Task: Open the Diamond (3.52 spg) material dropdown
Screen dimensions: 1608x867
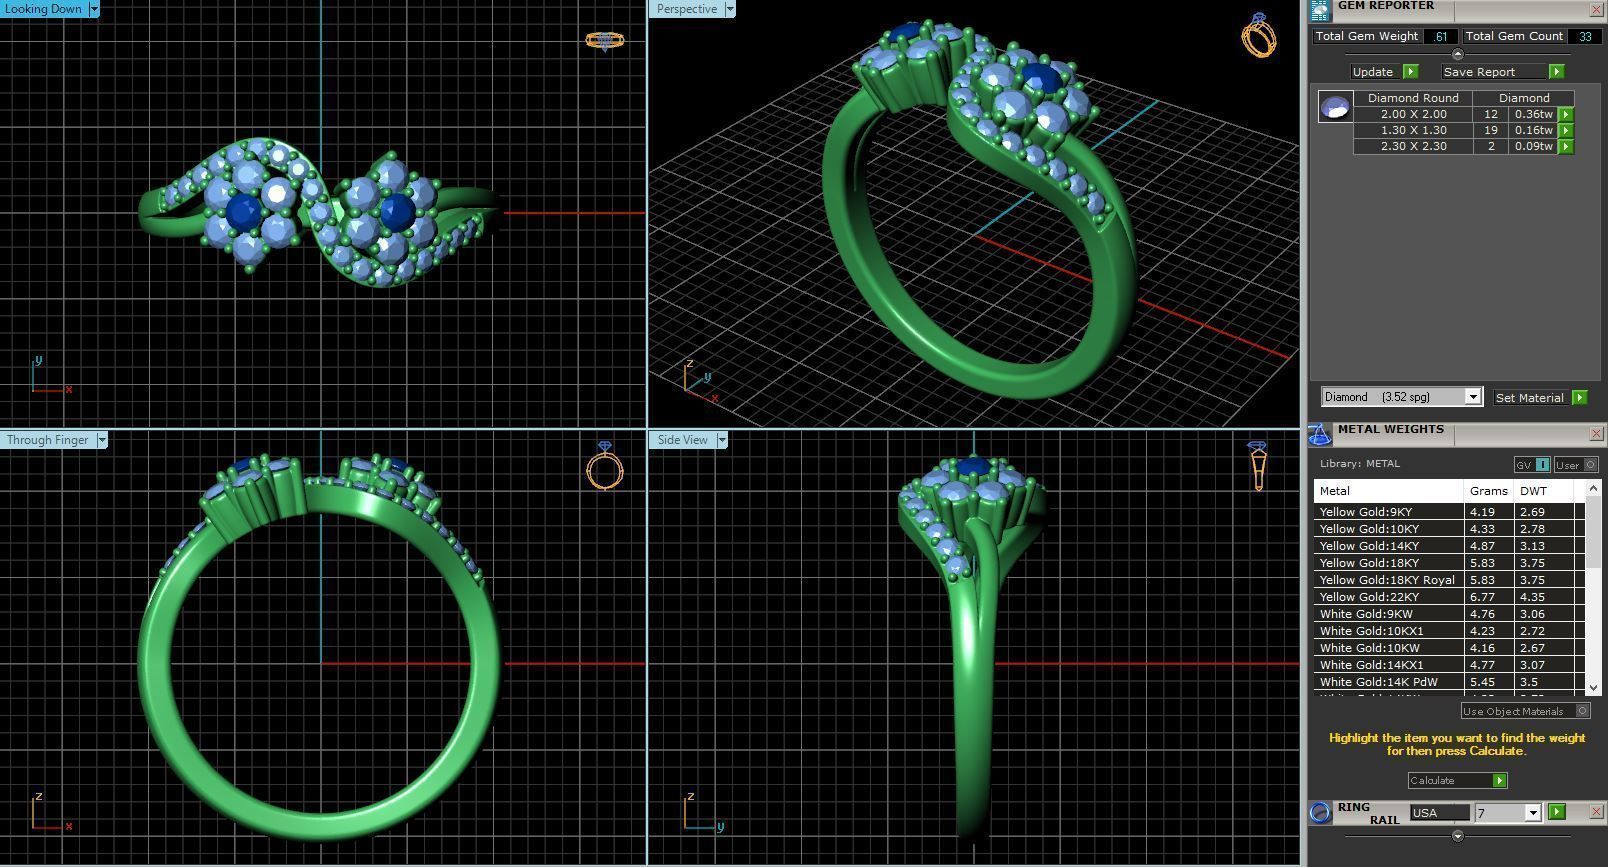Action: tap(1472, 397)
